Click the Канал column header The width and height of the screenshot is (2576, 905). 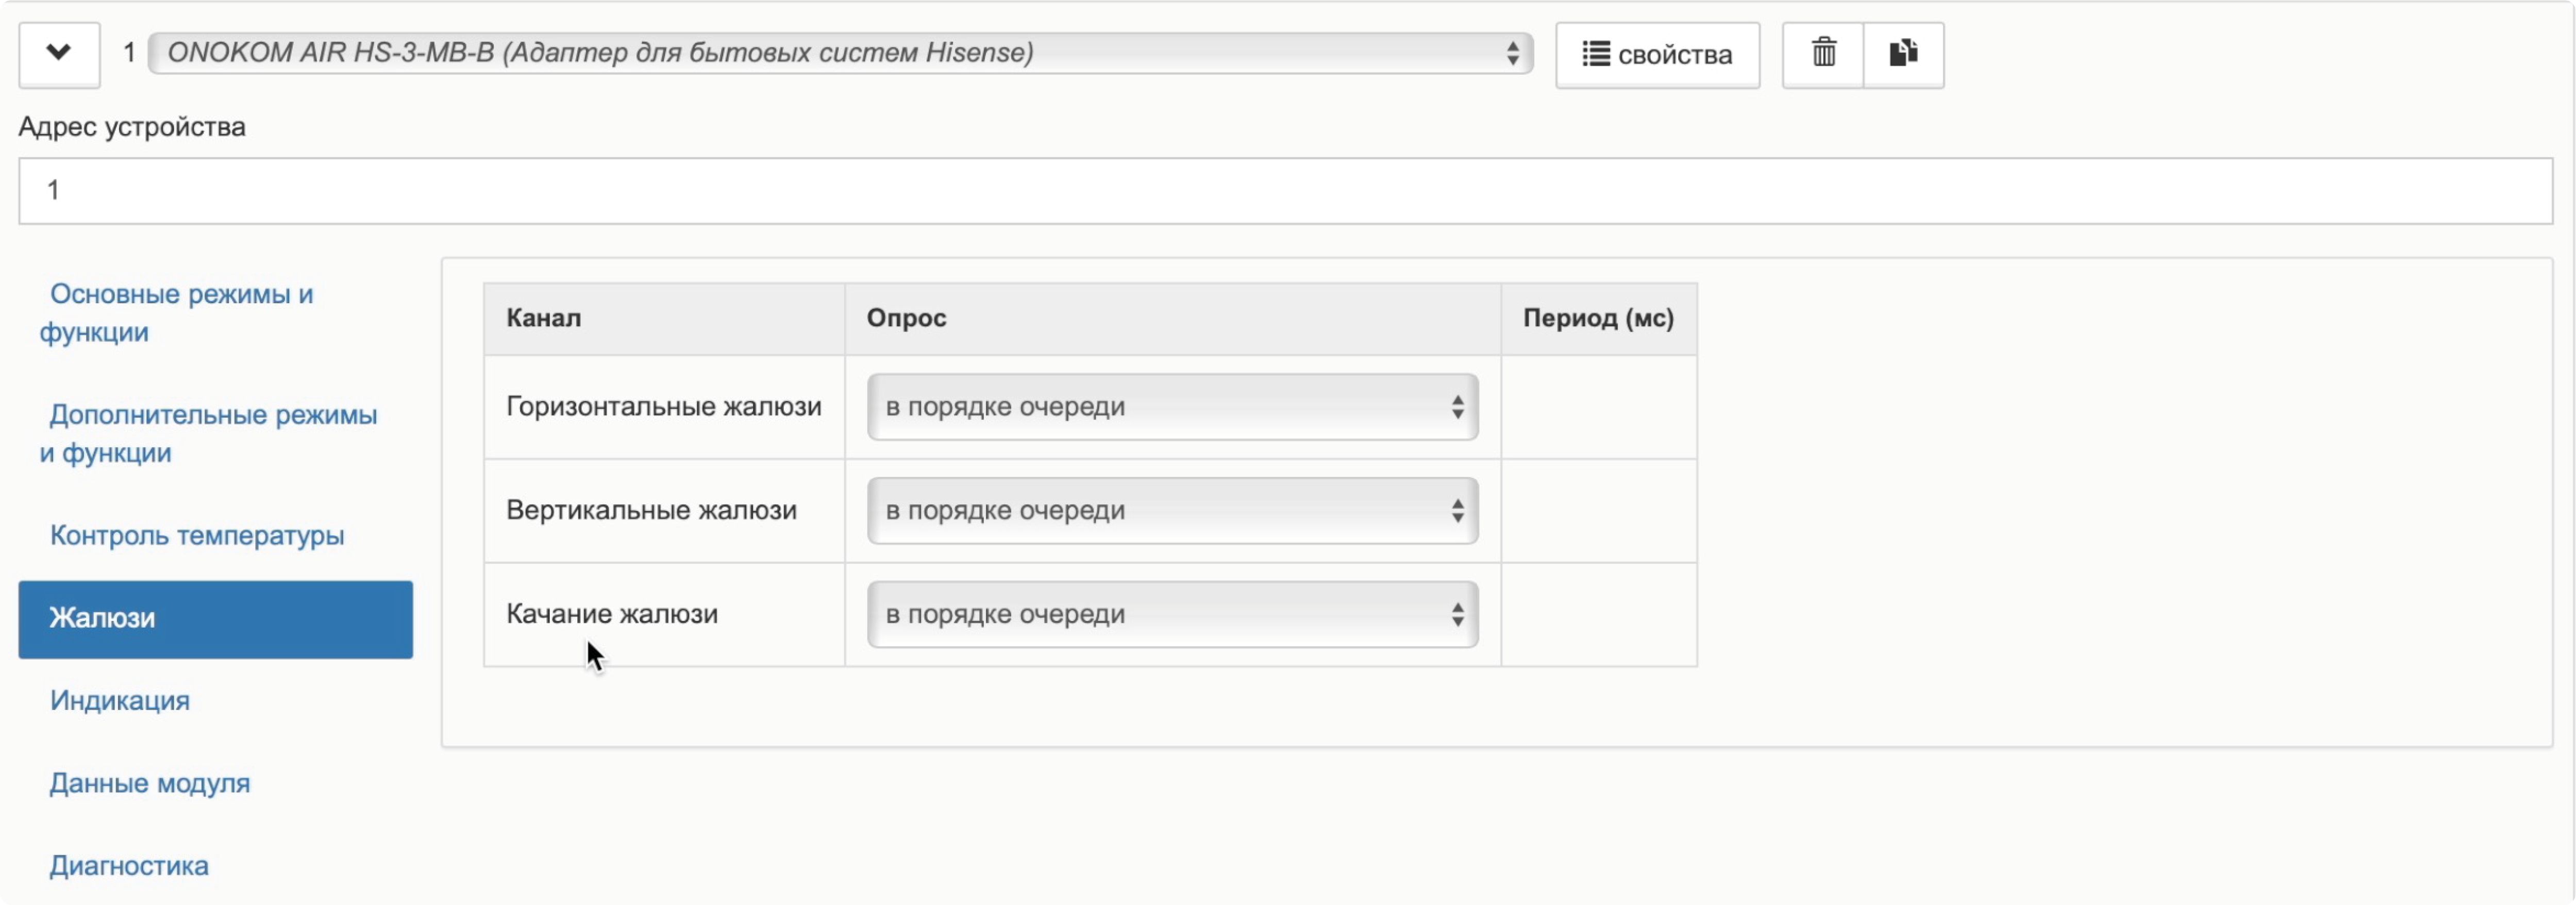(543, 318)
